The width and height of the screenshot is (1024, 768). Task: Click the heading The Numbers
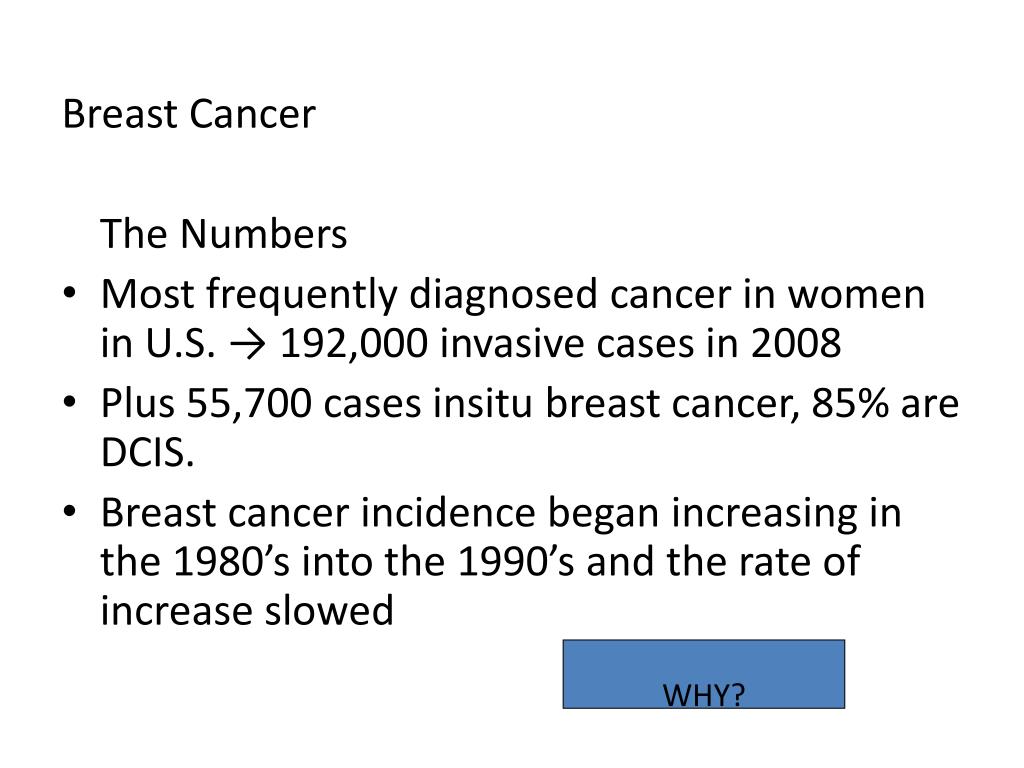click(x=223, y=234)
